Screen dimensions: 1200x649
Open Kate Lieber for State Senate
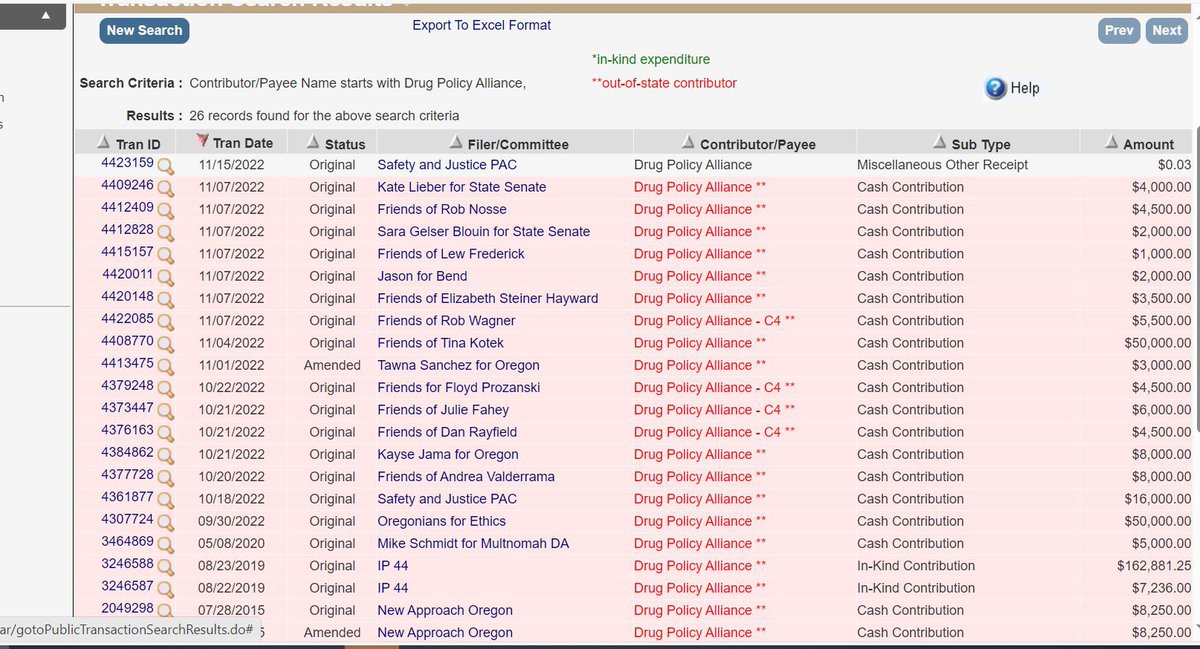point(462,187)
